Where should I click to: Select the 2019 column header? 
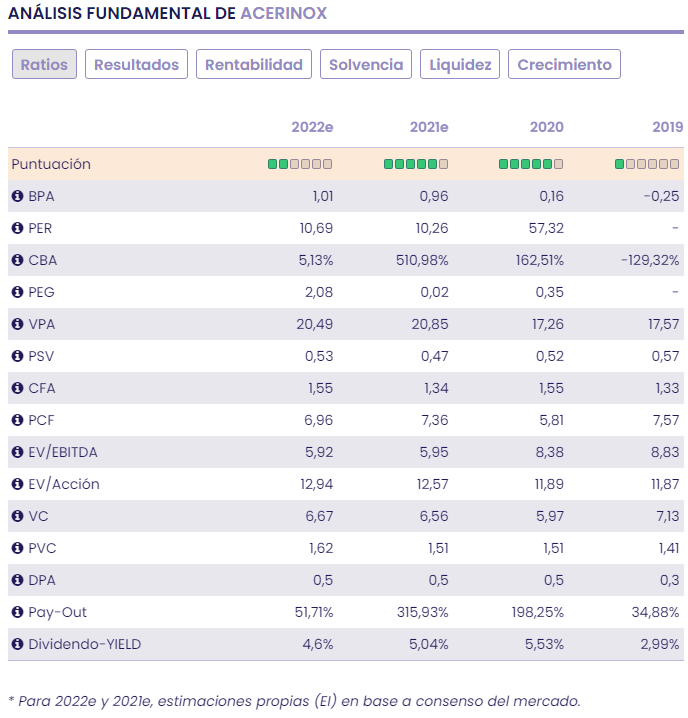pyautogui.click(x=668, y=127)
